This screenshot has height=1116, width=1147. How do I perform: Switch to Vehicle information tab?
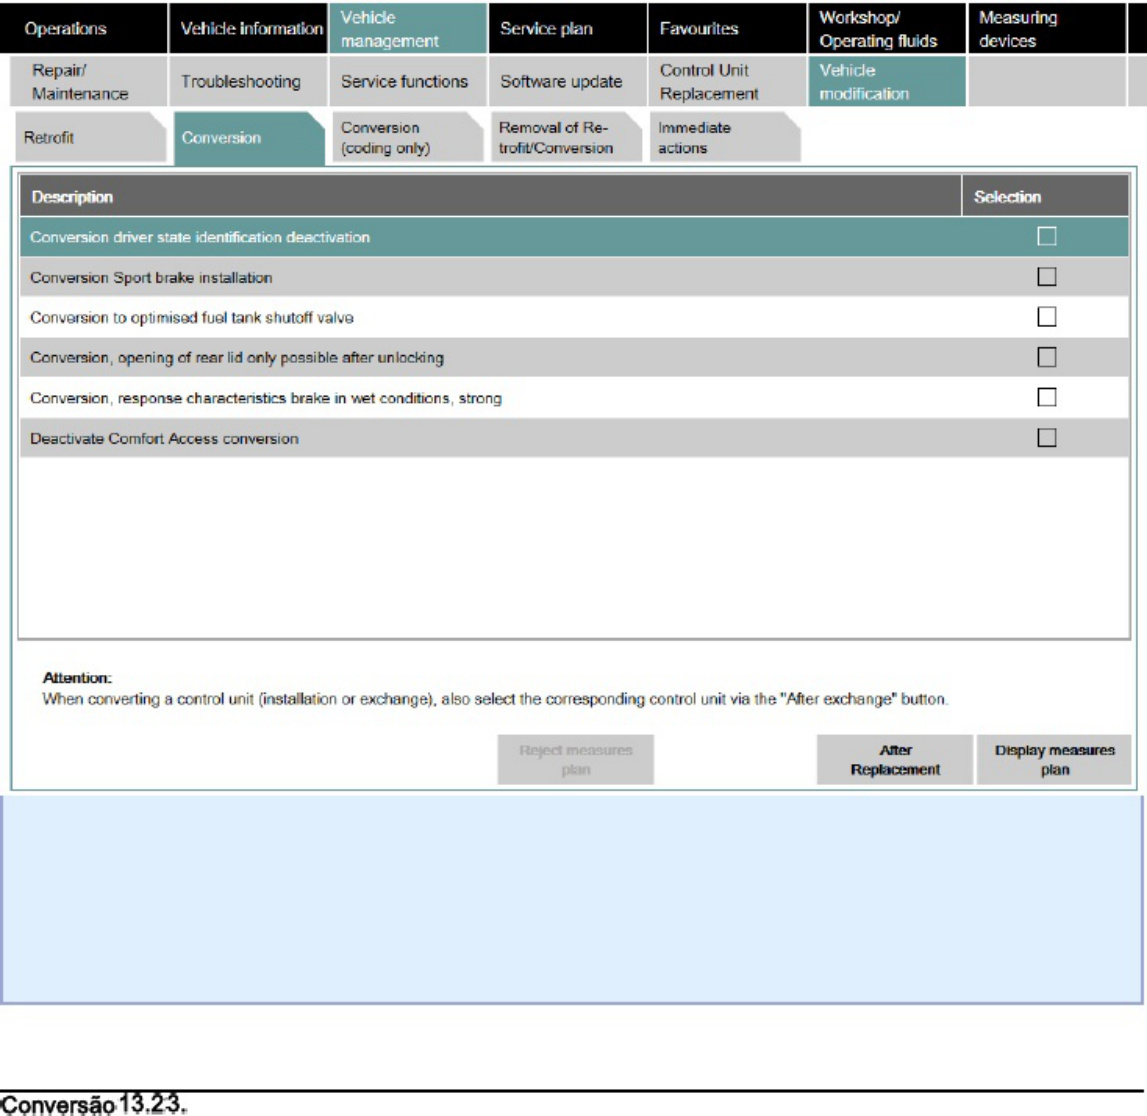coord(249,28)
